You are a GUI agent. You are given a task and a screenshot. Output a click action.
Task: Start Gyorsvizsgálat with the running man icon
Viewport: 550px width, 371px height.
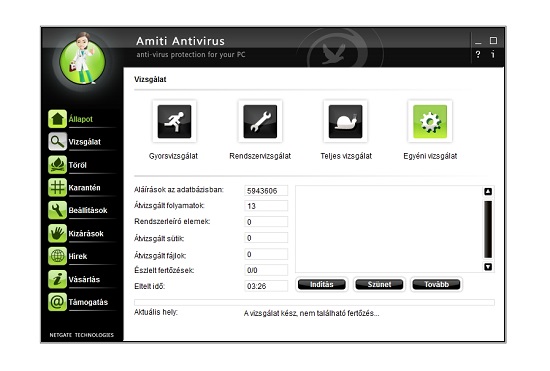174,121
